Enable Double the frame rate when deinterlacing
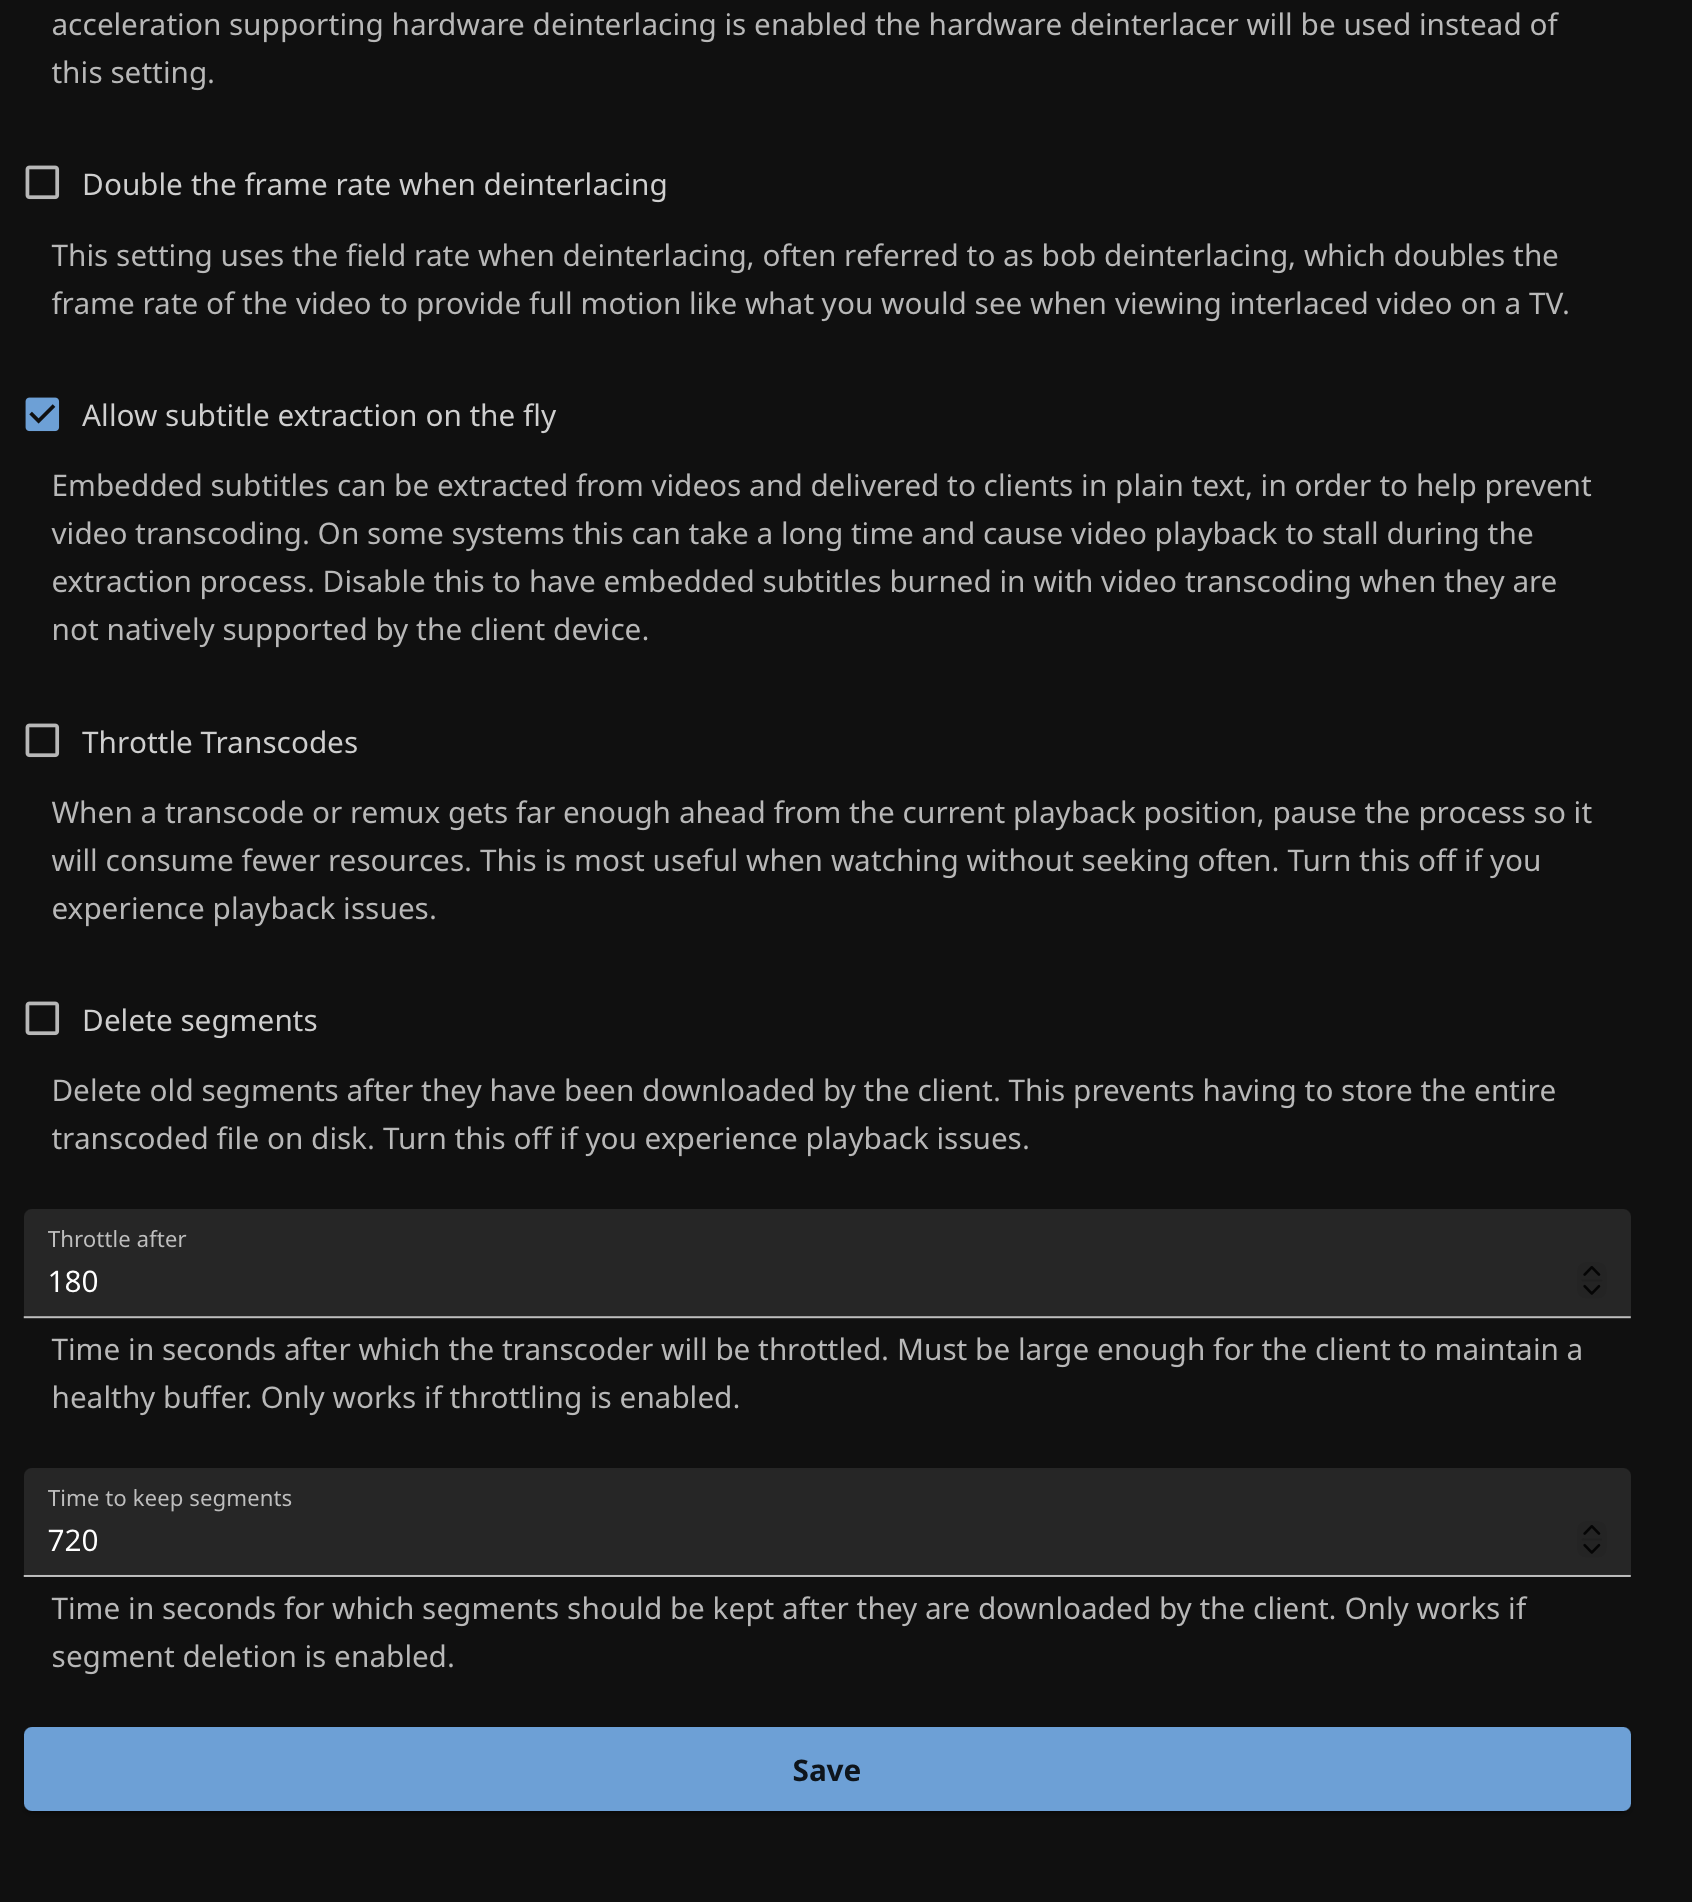 (x=42, y=183)
